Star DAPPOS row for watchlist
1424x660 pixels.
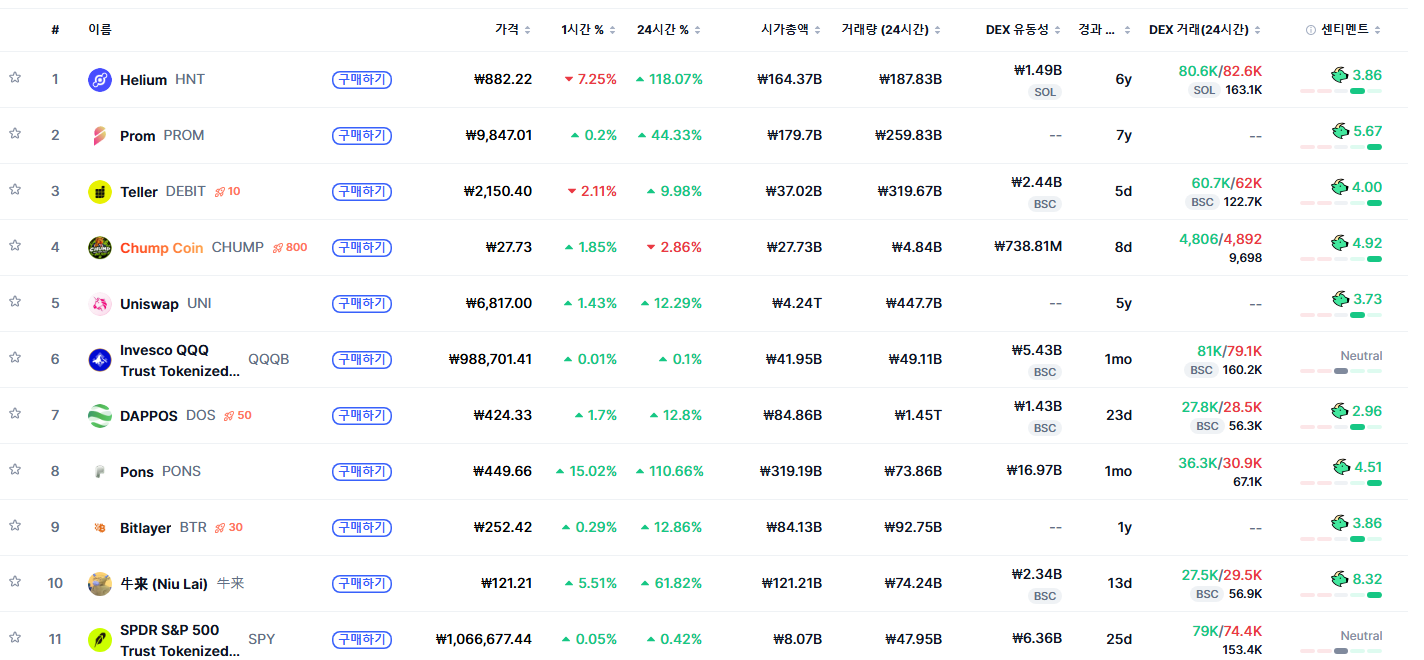(x=15, y=414)
